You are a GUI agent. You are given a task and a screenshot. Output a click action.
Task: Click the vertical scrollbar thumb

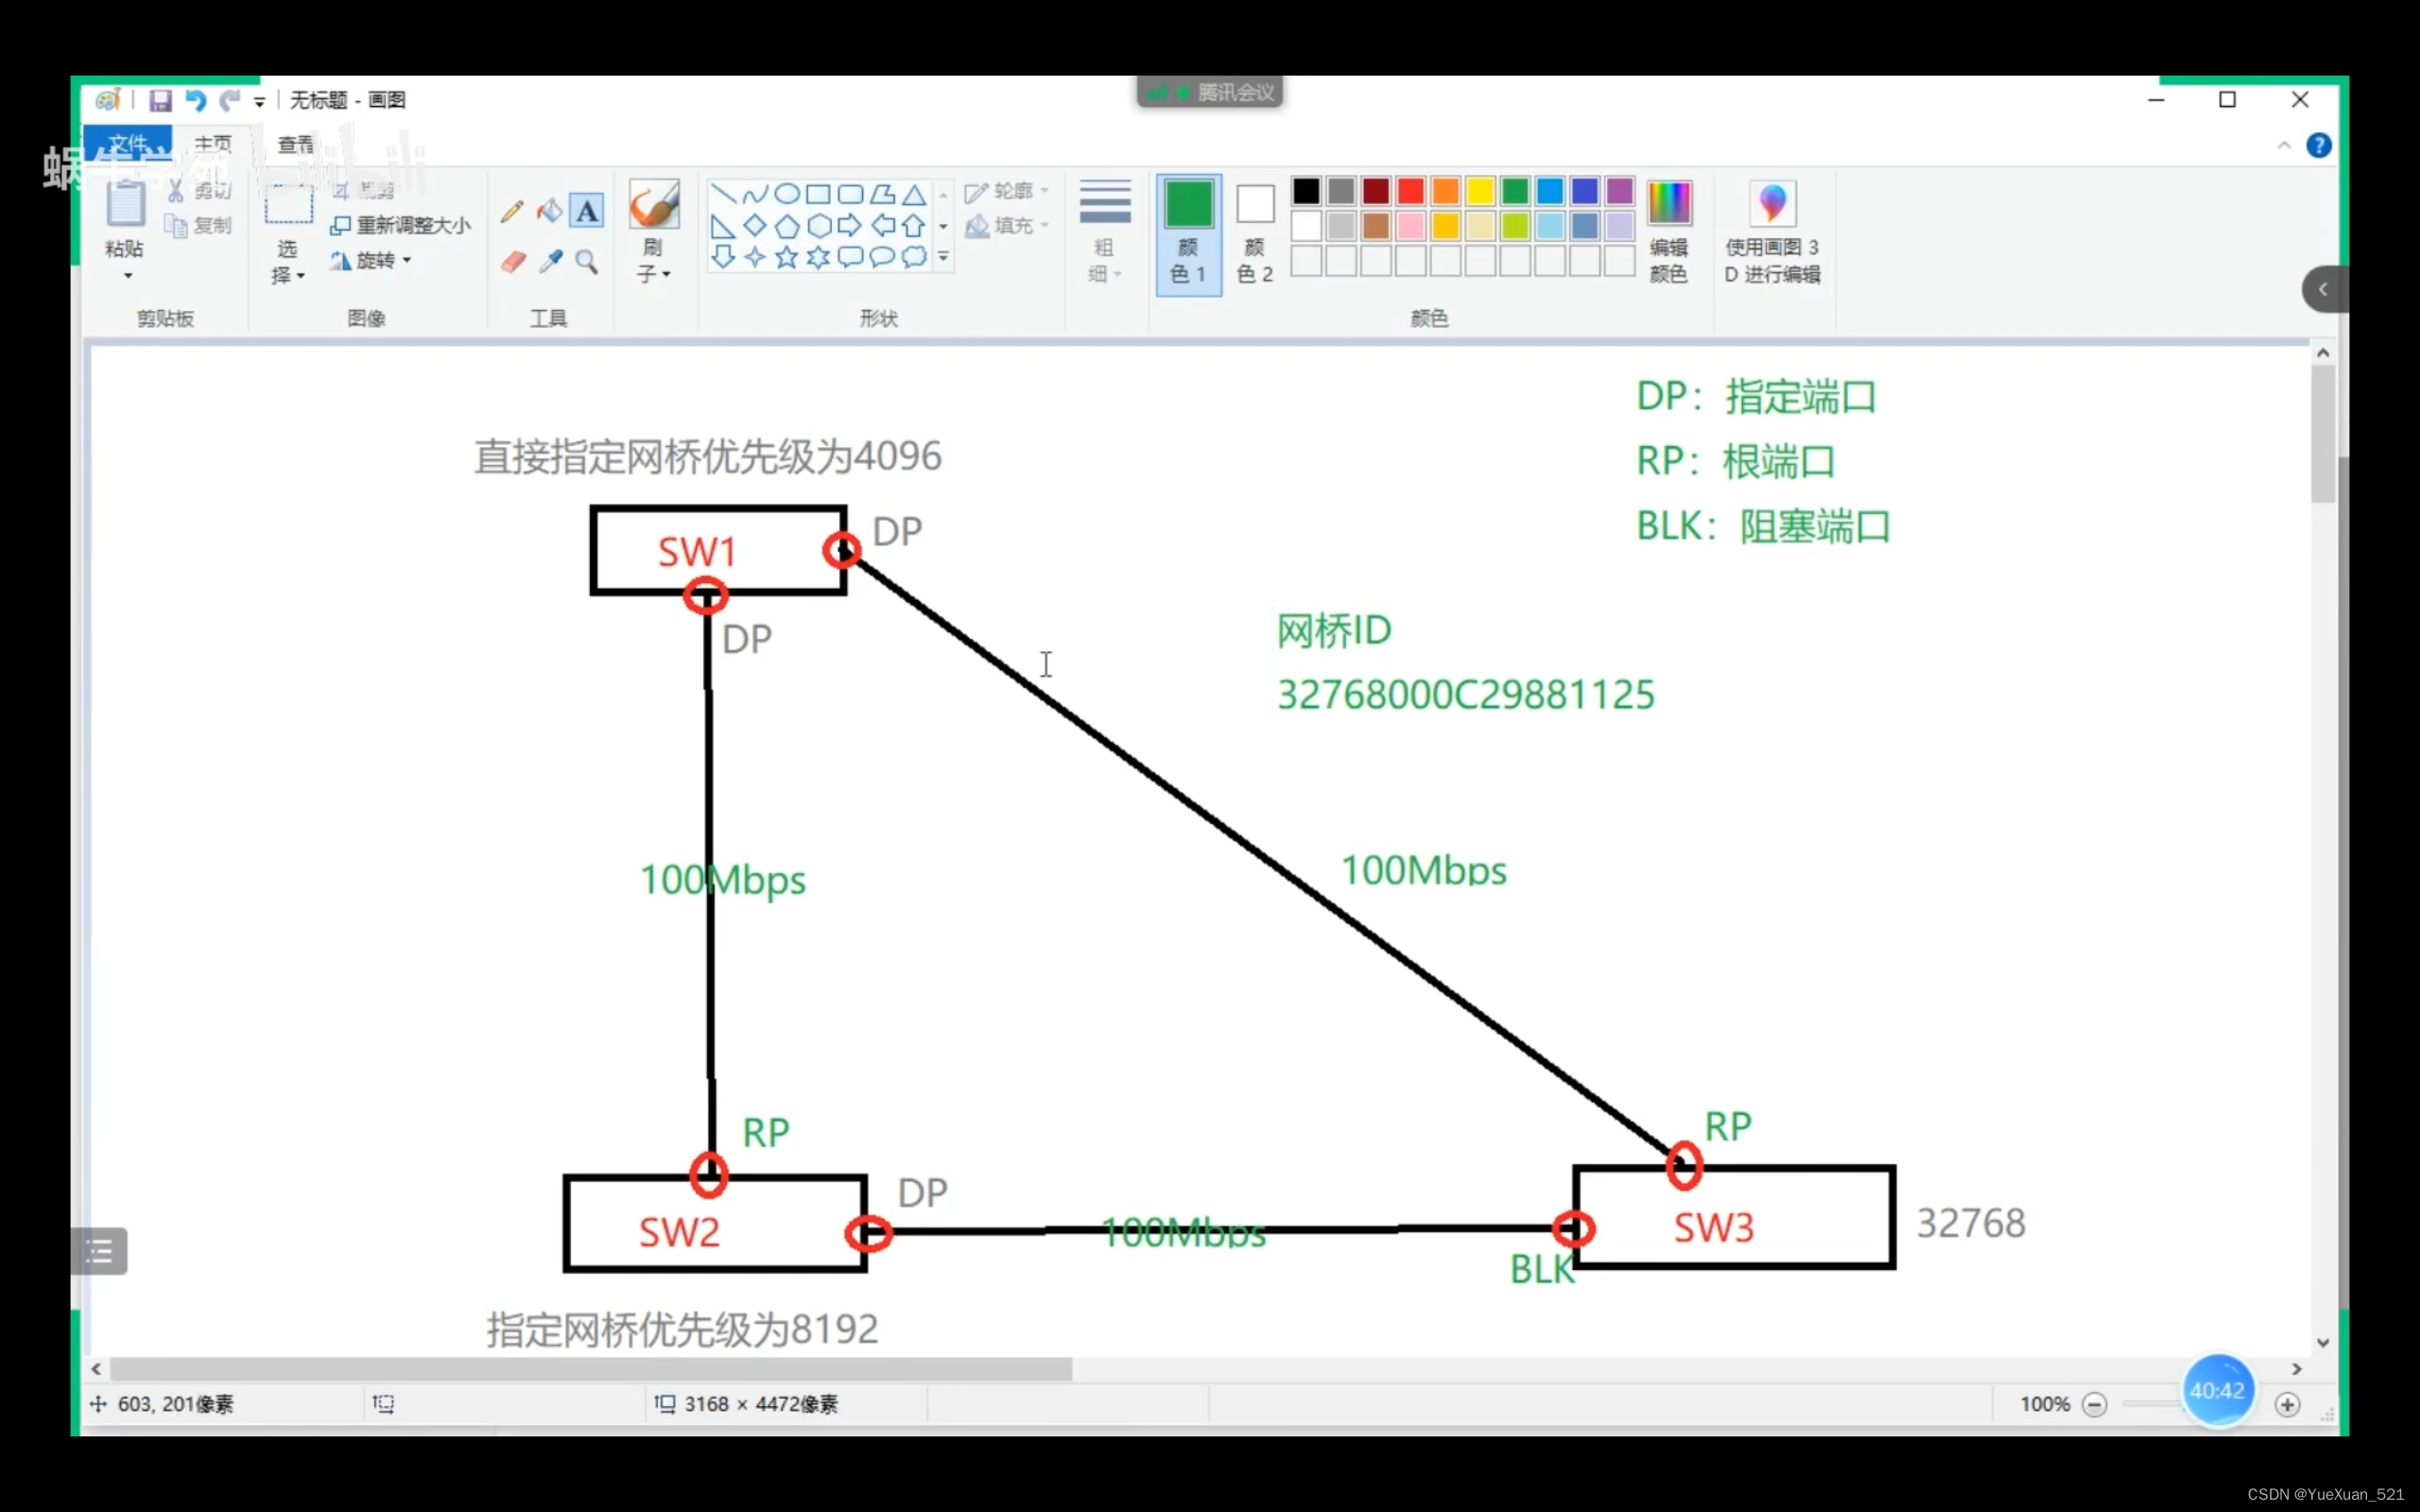[2323, 434]
